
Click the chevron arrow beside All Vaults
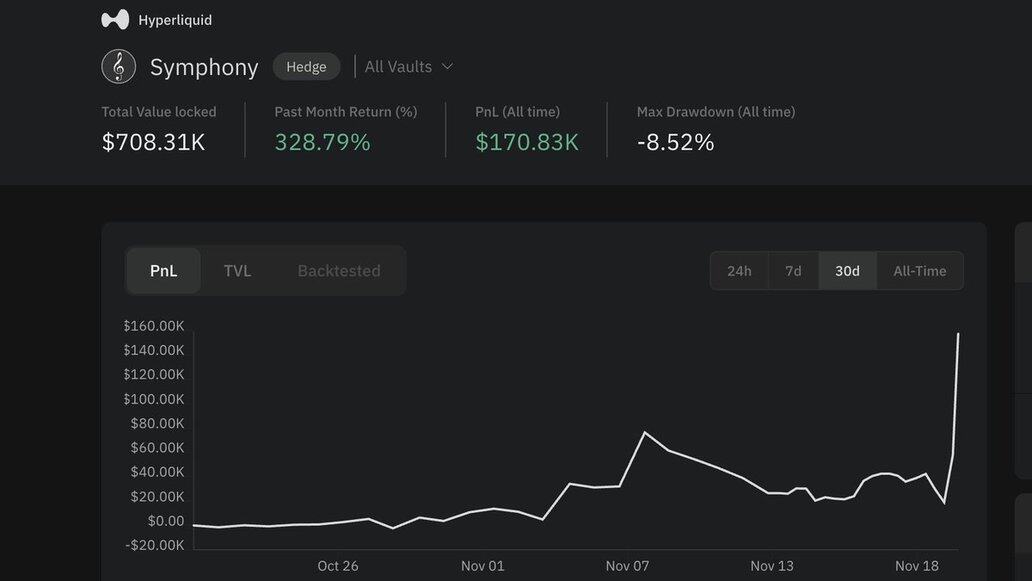click(x=447, y=67)
